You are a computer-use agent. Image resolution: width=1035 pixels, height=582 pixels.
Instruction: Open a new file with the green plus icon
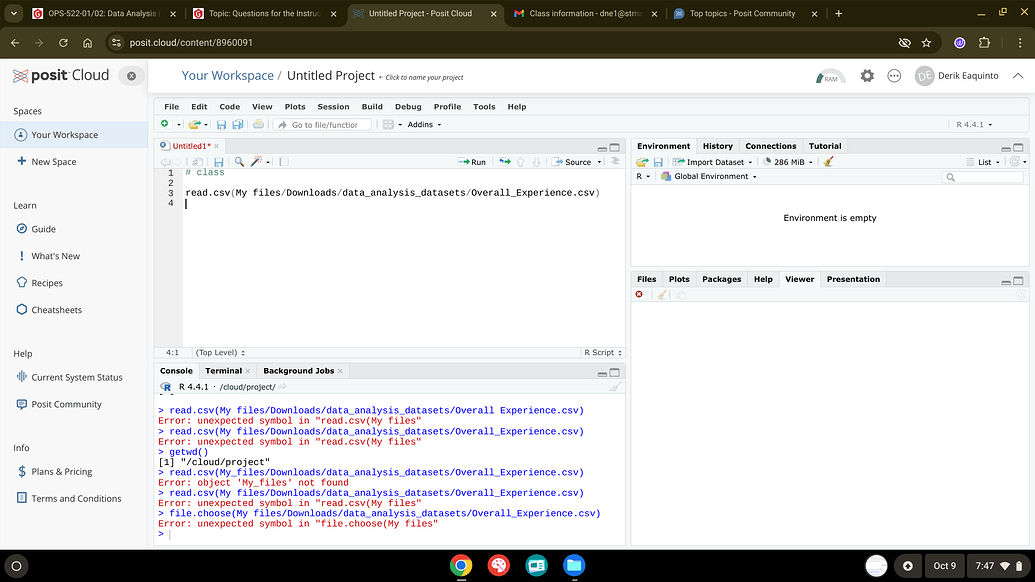[x=166, y=124]
